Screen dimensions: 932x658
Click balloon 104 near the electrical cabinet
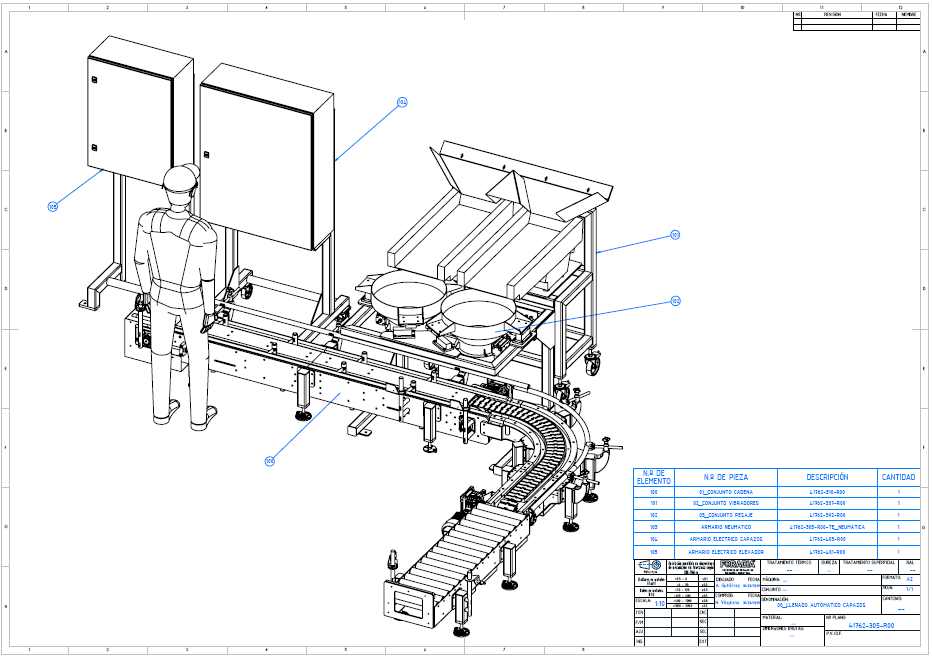(x=402, y=103)
